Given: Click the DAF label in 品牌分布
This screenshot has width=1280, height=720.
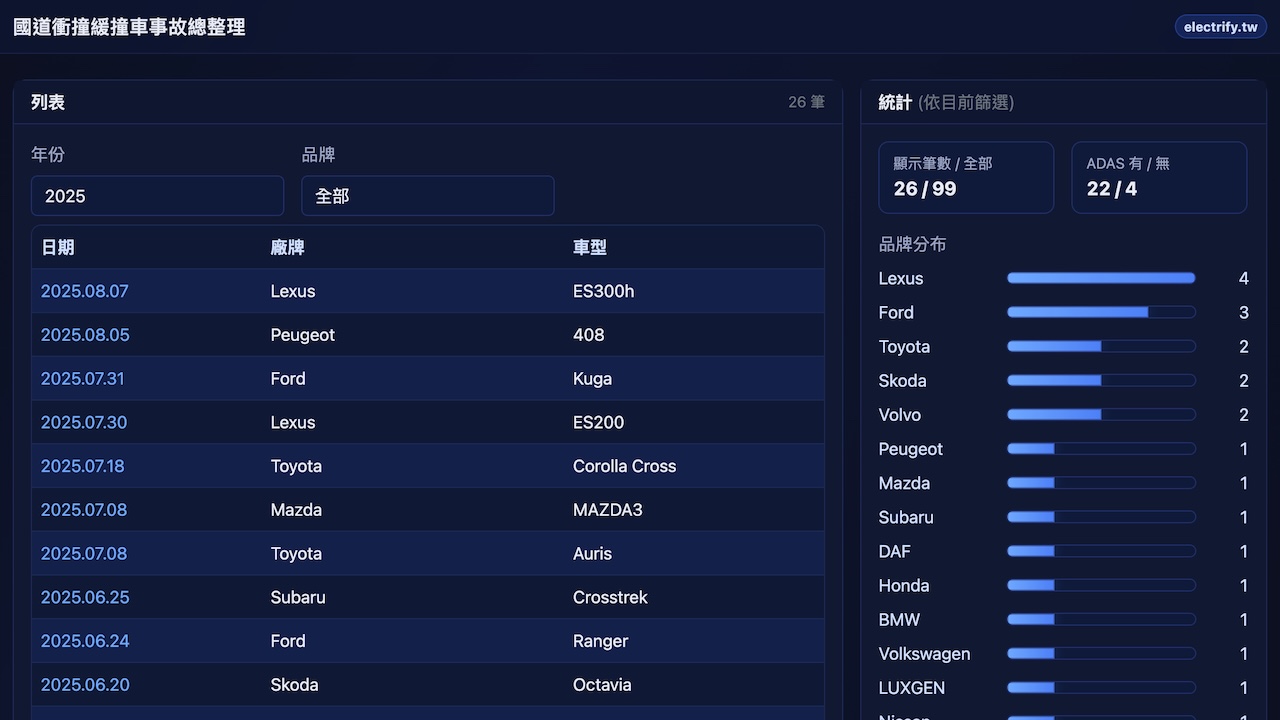Looking at the screenshot, I should 895,551.
